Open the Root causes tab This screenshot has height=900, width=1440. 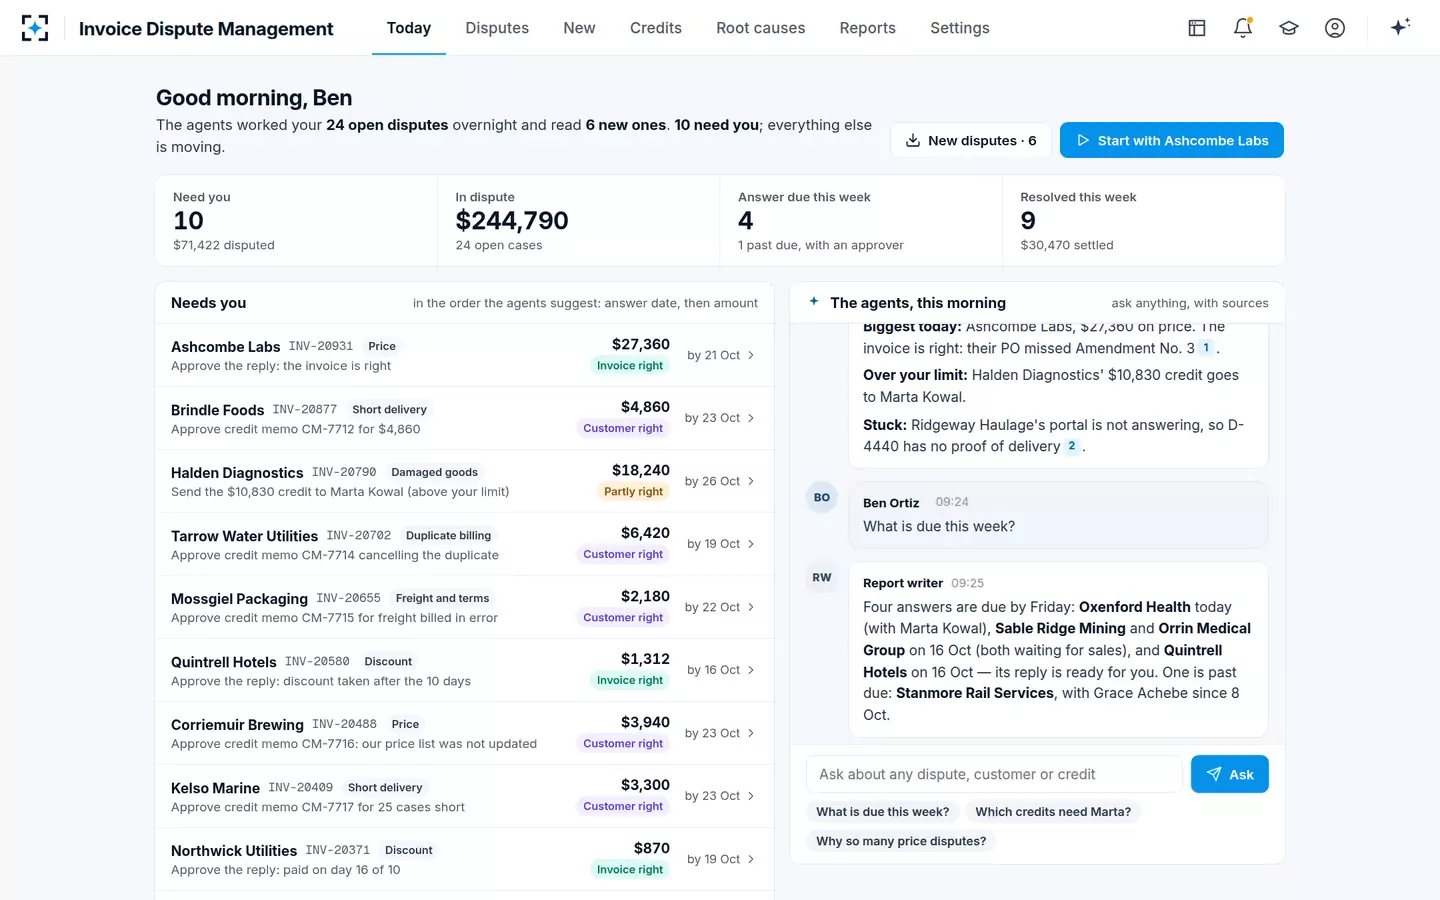point(760,28)
